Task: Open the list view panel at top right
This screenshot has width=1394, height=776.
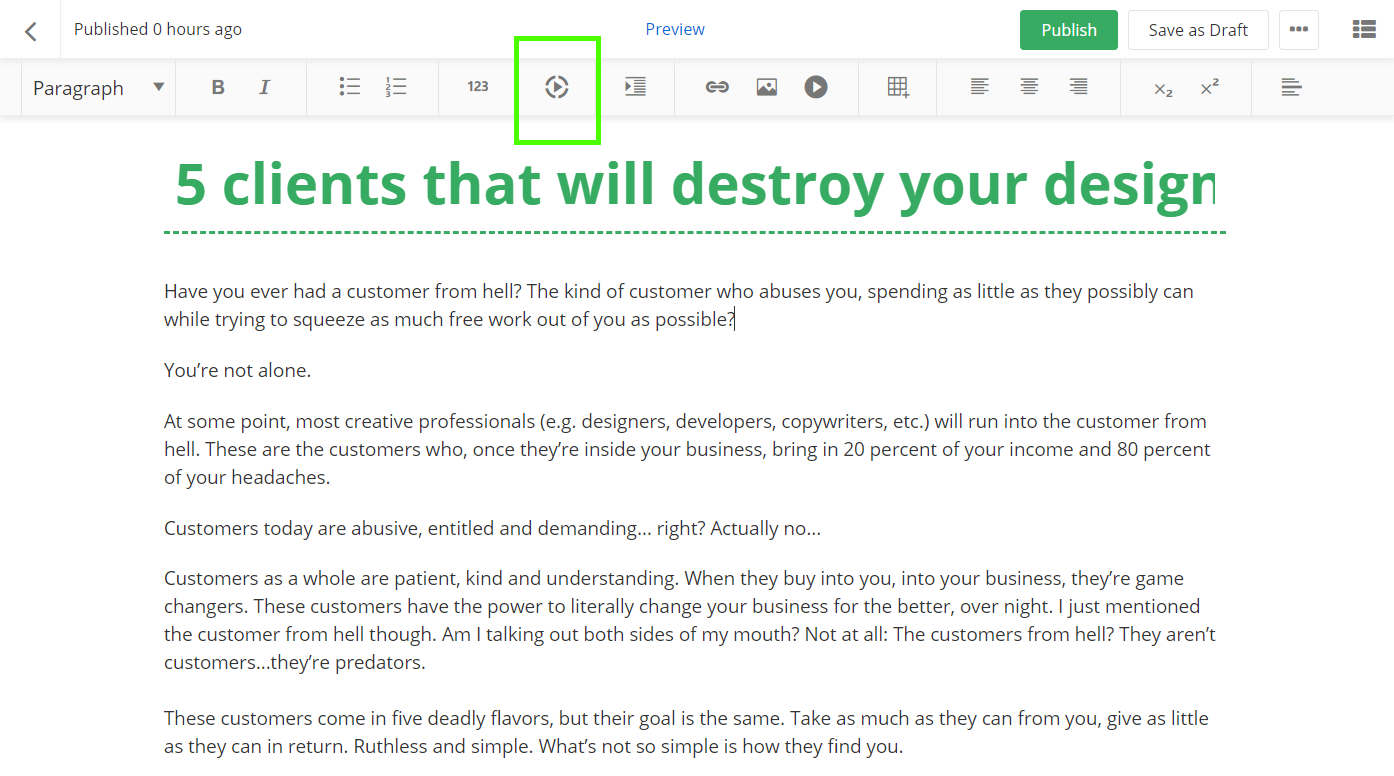Action: 1364,30
